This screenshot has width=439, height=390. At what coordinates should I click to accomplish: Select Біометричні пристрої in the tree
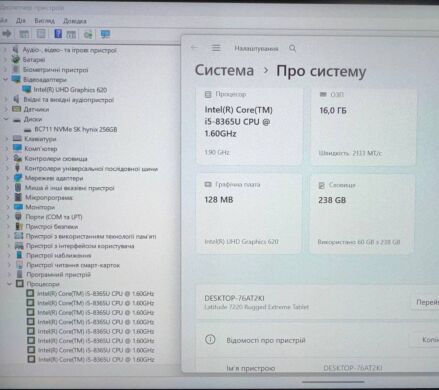click(55, 70)
